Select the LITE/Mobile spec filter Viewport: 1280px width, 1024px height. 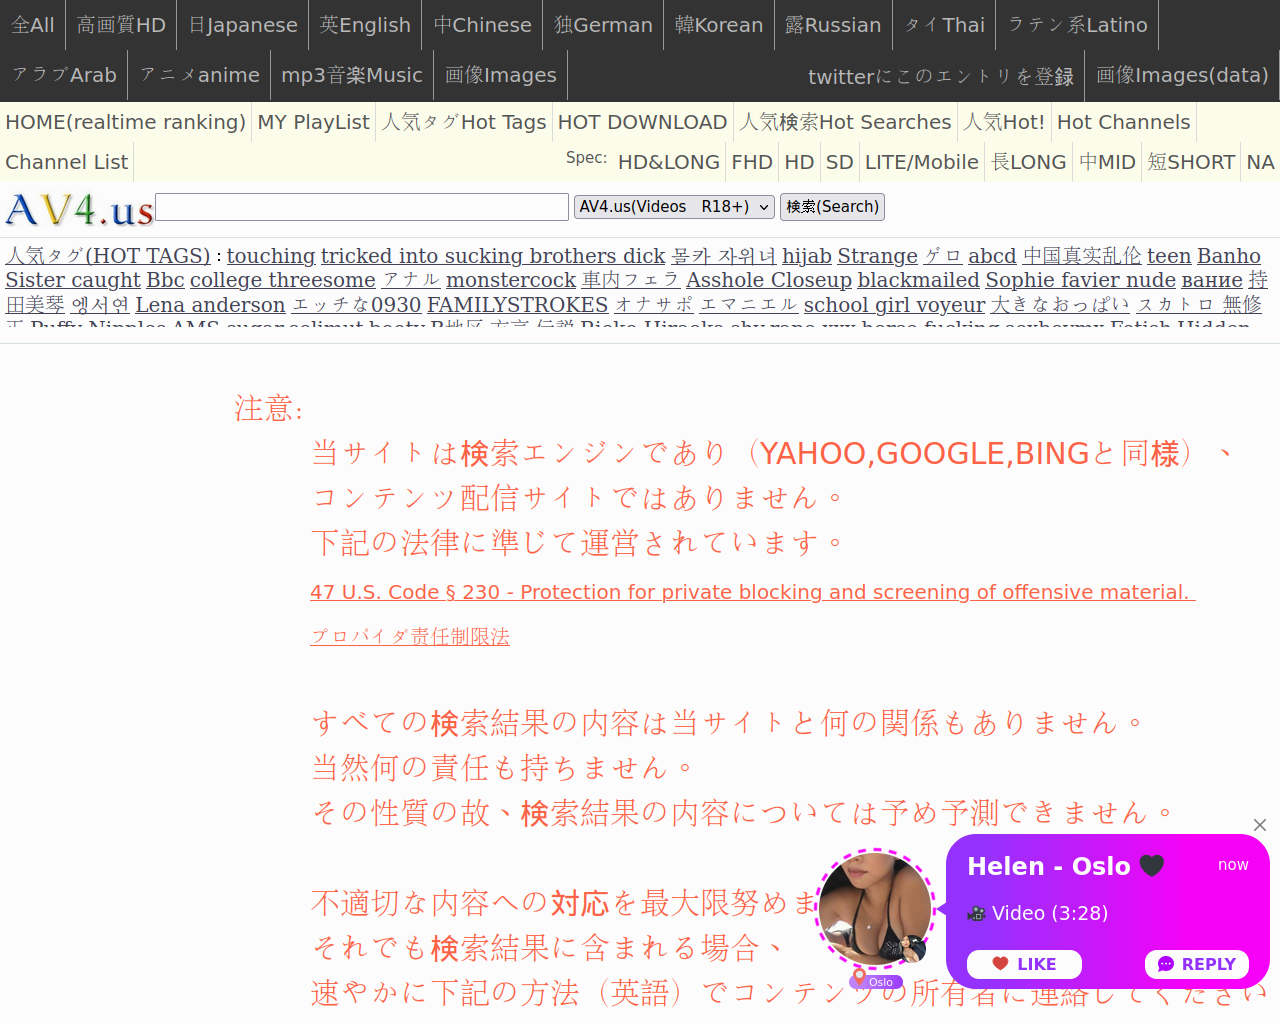(x=921, y=162)
